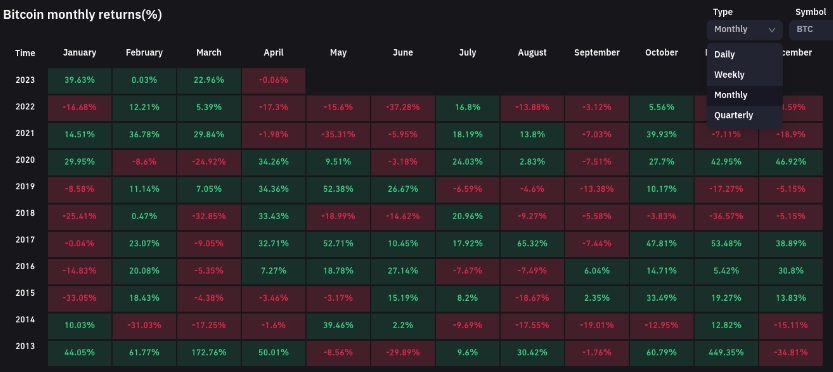Open the BTC Symbol dropdown

pyautogui.click(x=811, y=30)
